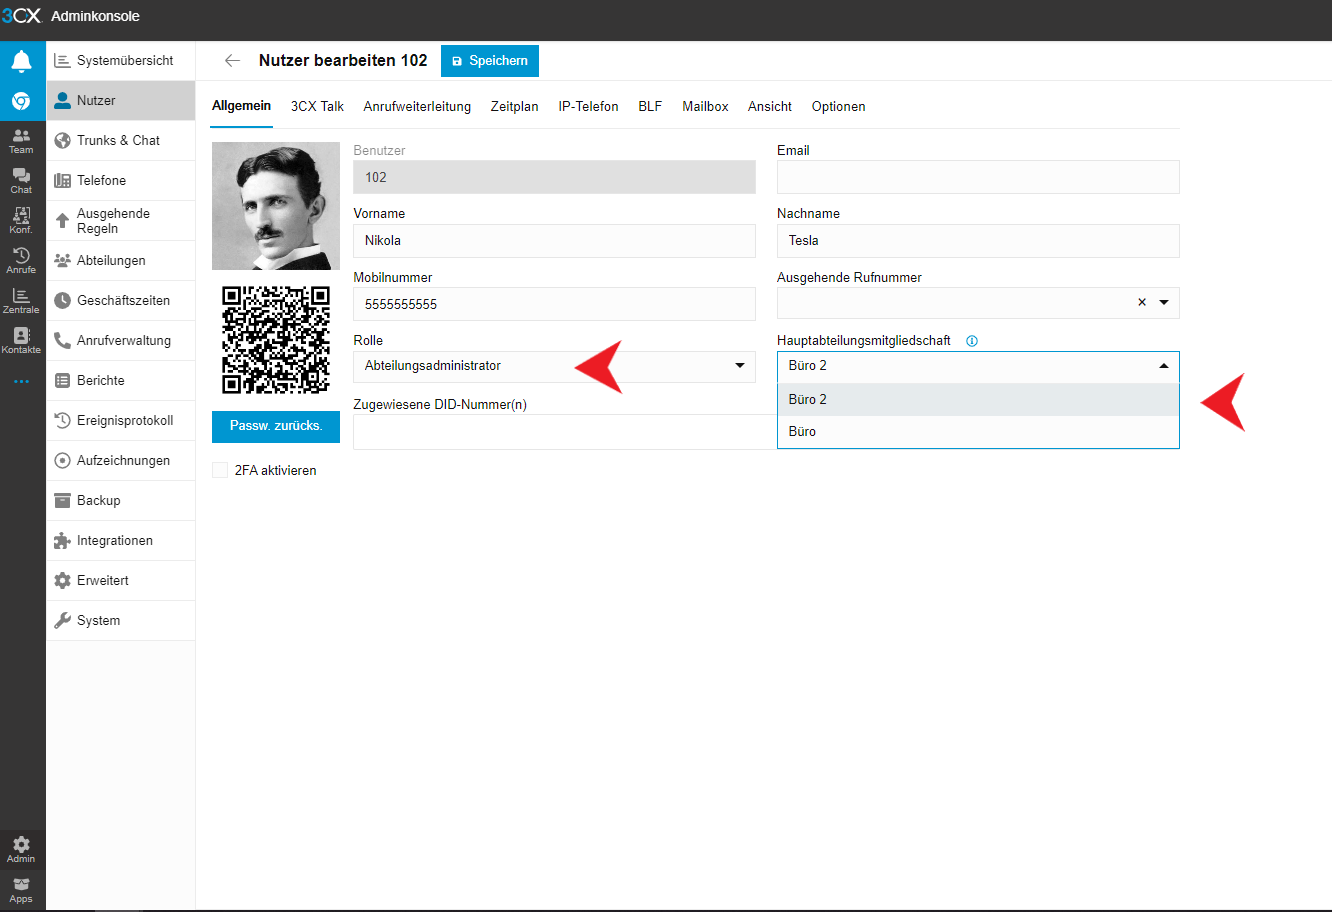Switch to the Anrufweiterleitung tab
1332x912 pixels.
[x=417, y=107]
